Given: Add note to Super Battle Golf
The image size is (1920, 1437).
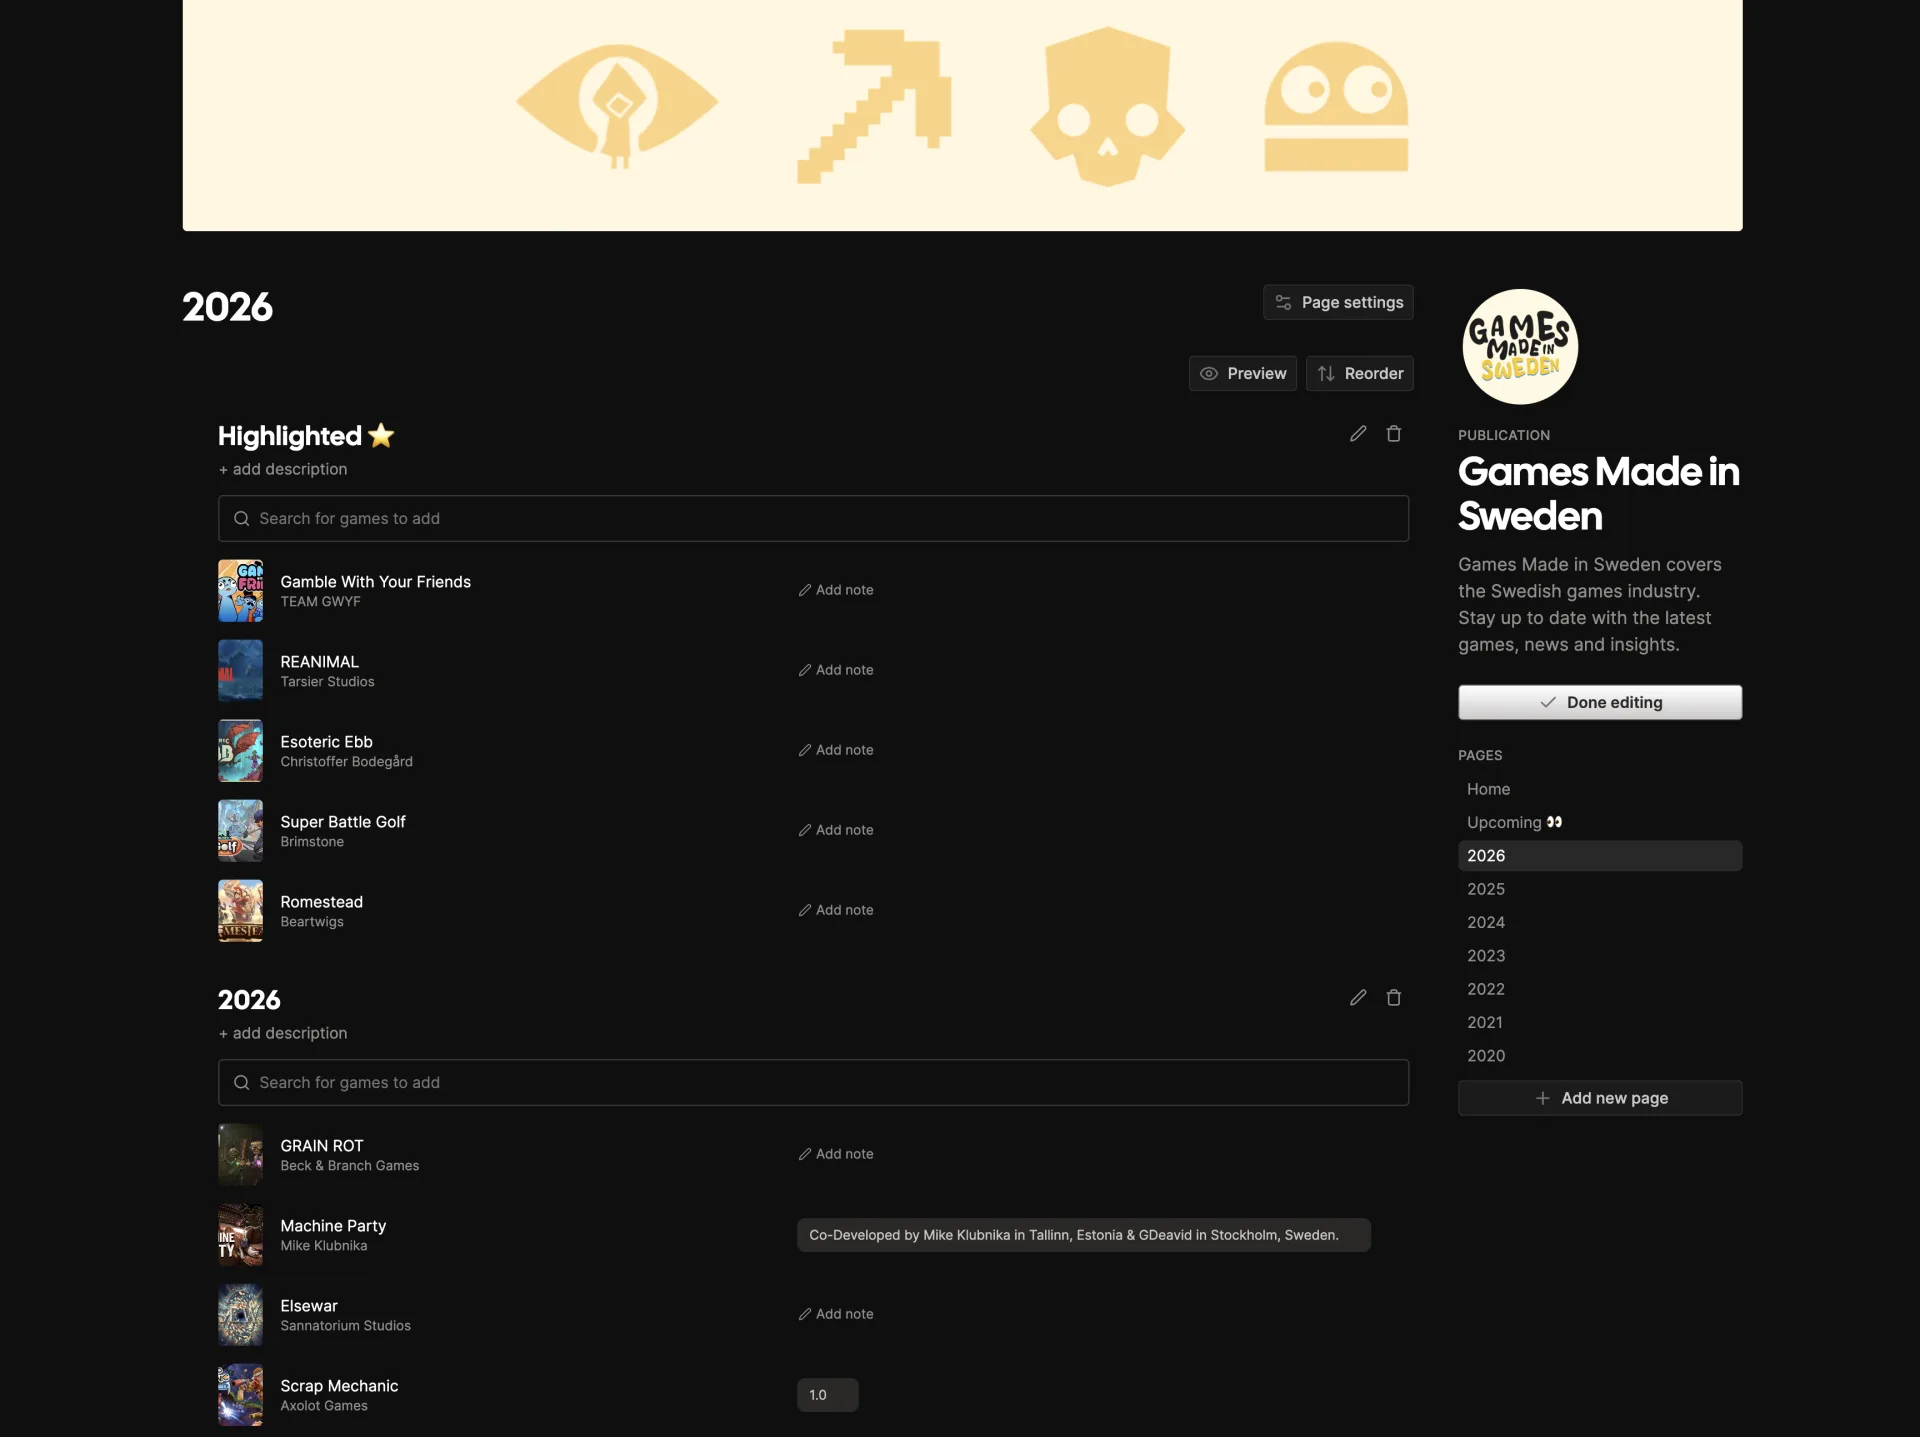Looking at the screenshot, I should (836, 830).
